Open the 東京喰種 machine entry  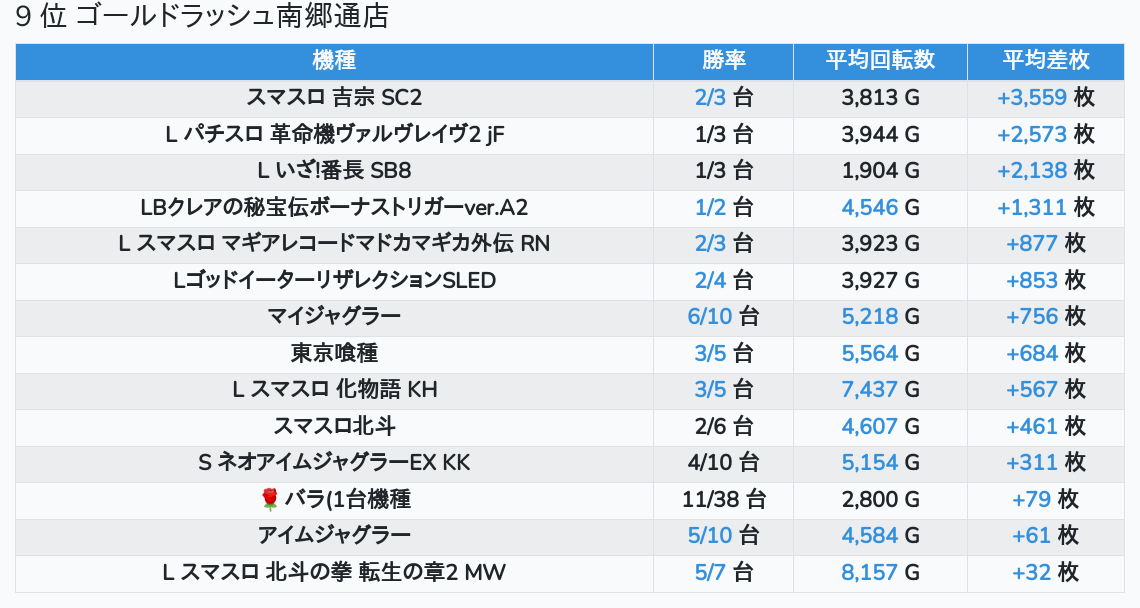point(334,353)
